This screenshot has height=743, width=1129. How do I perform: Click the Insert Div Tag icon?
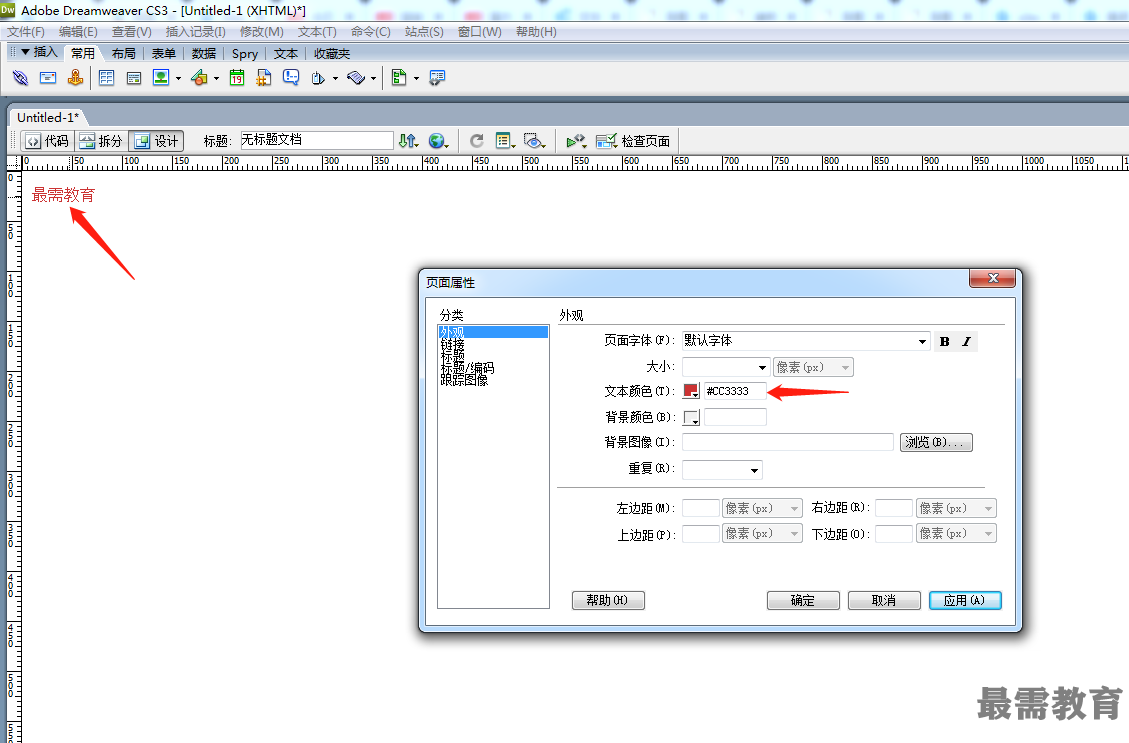click(x=133, y=78)
